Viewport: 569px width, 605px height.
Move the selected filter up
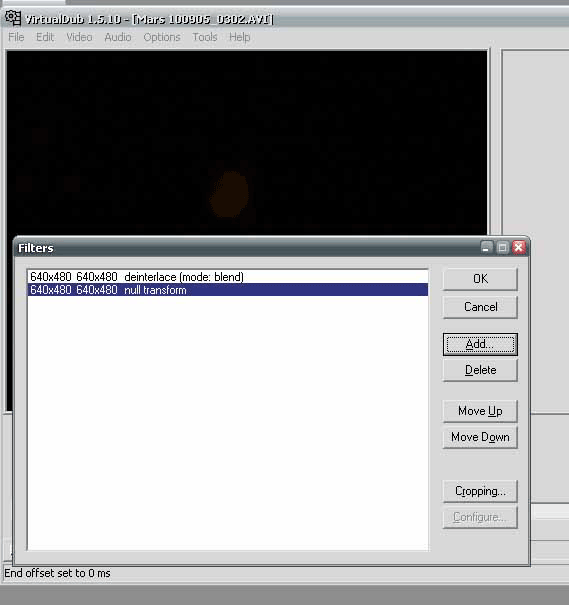480,411
